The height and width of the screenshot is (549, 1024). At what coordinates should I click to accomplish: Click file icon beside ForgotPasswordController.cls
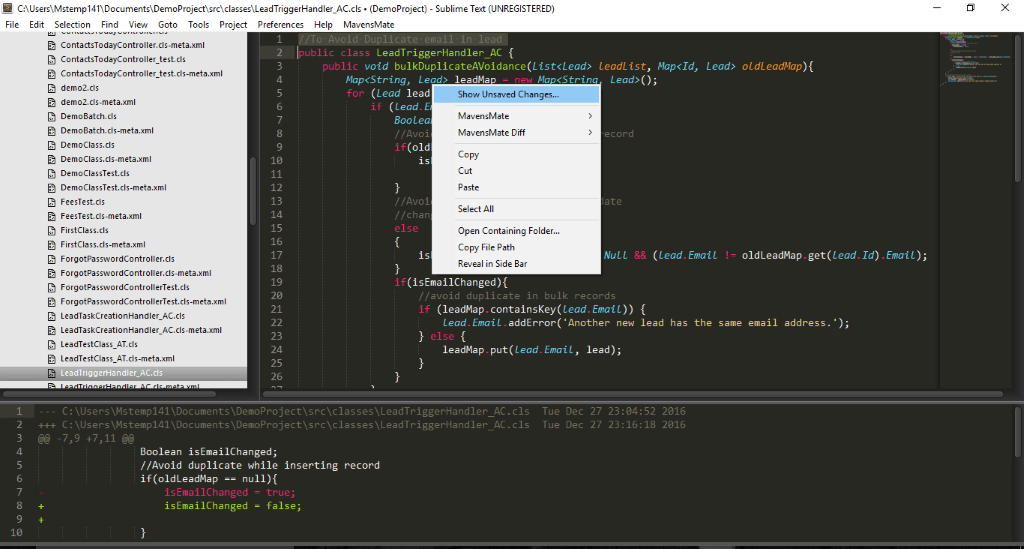tap(52, 259)
